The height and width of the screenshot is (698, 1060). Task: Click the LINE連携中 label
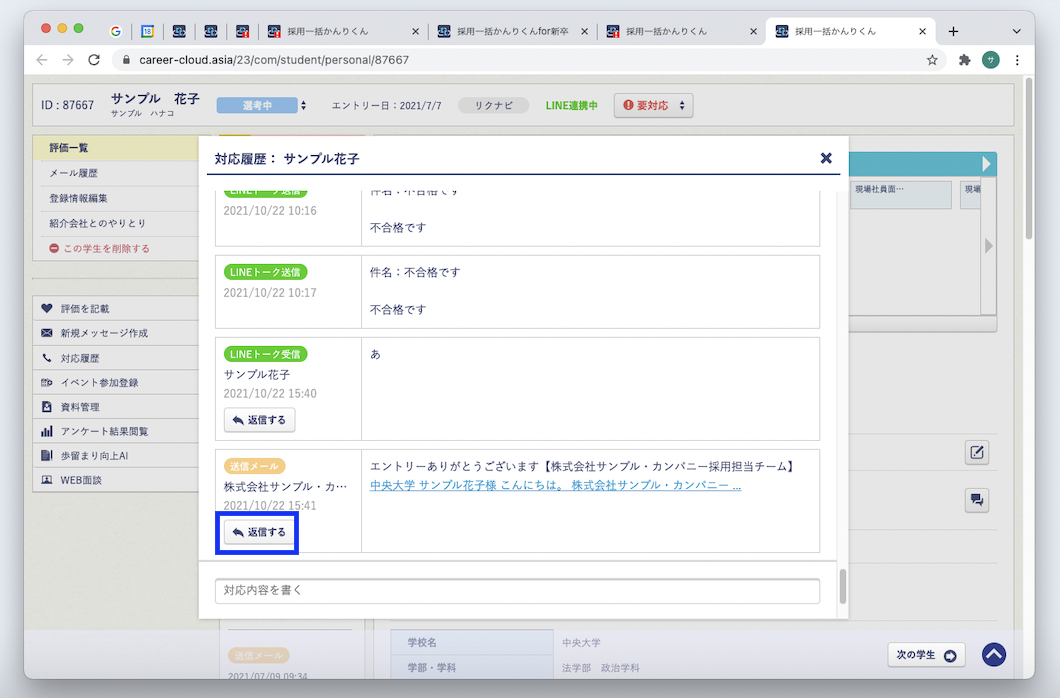click(571, 105)
